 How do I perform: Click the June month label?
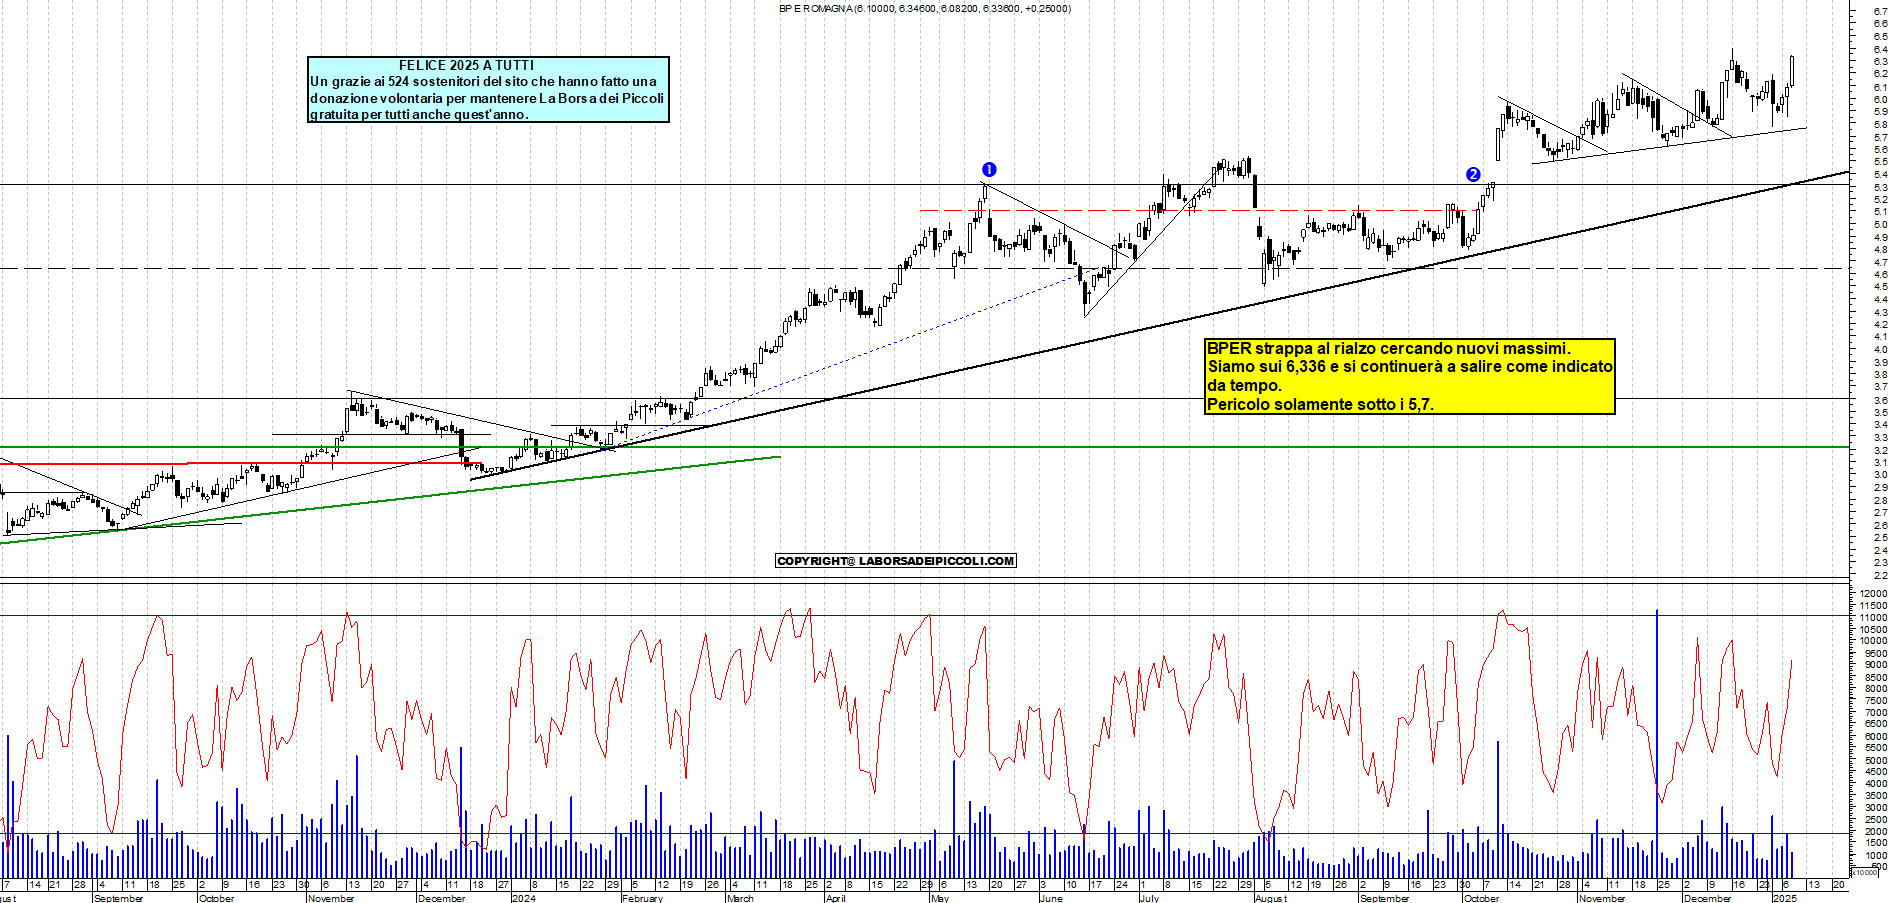[x=1051, y=898]
